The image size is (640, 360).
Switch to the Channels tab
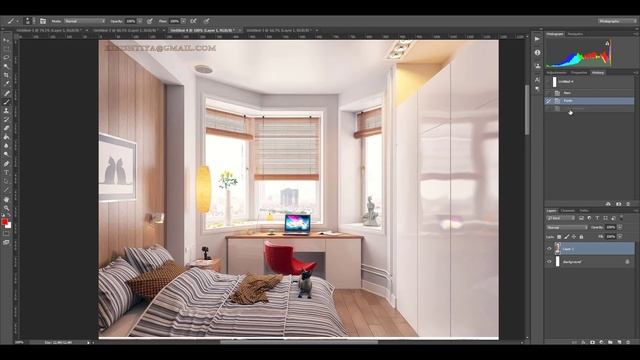click(568, 211)
